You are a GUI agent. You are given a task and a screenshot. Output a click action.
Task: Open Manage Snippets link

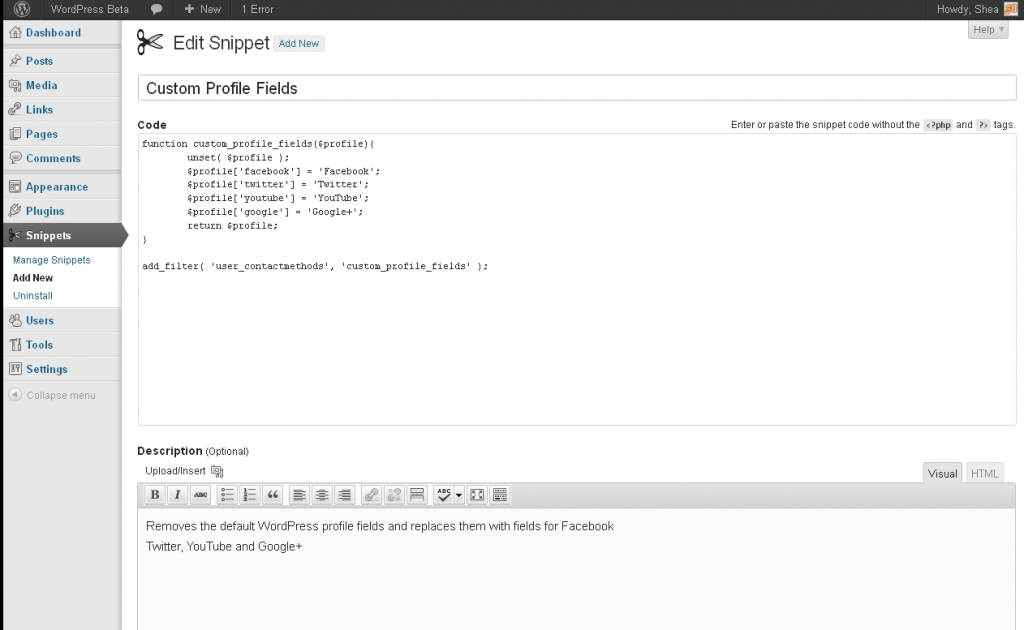(x=52, y=260)
